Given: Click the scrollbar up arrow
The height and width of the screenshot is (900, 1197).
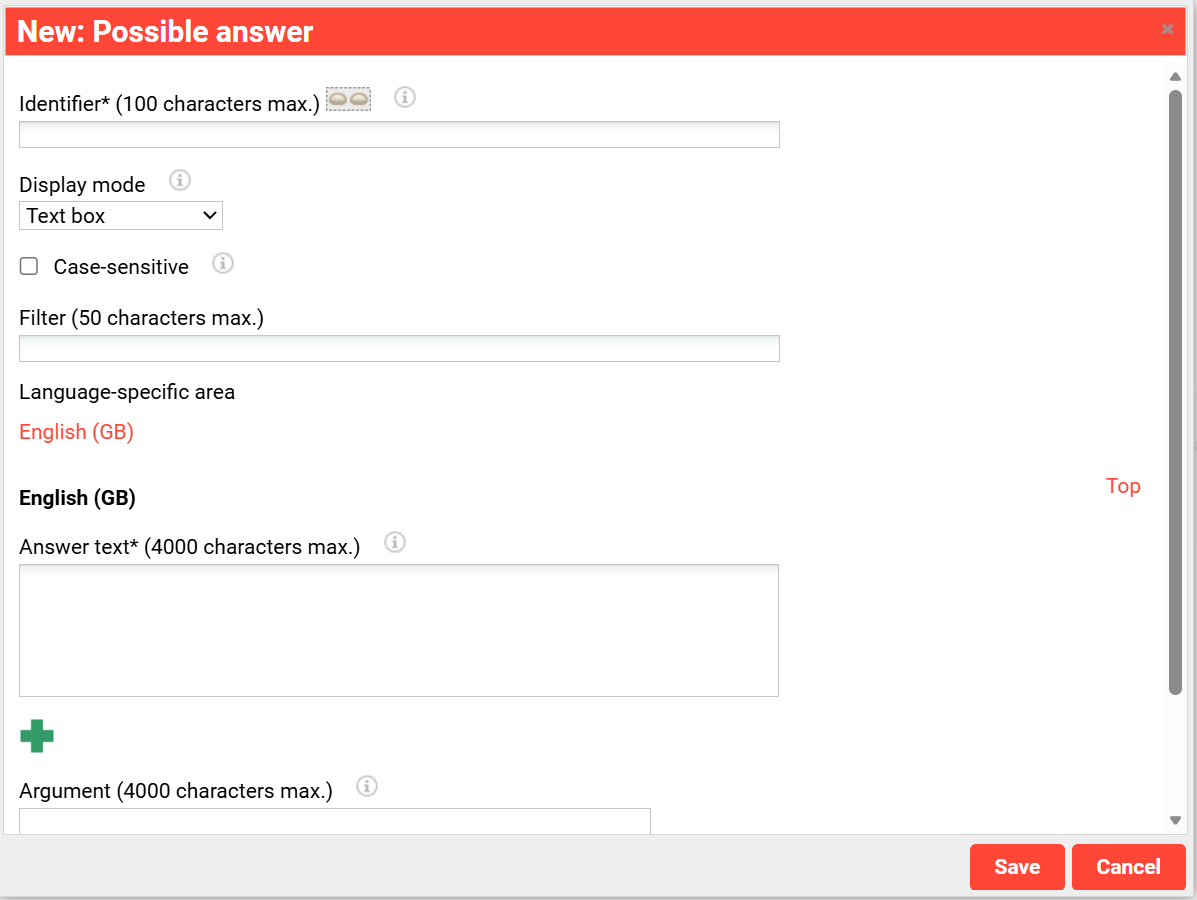Looking at the screenshot, I should pos(1175,76).
